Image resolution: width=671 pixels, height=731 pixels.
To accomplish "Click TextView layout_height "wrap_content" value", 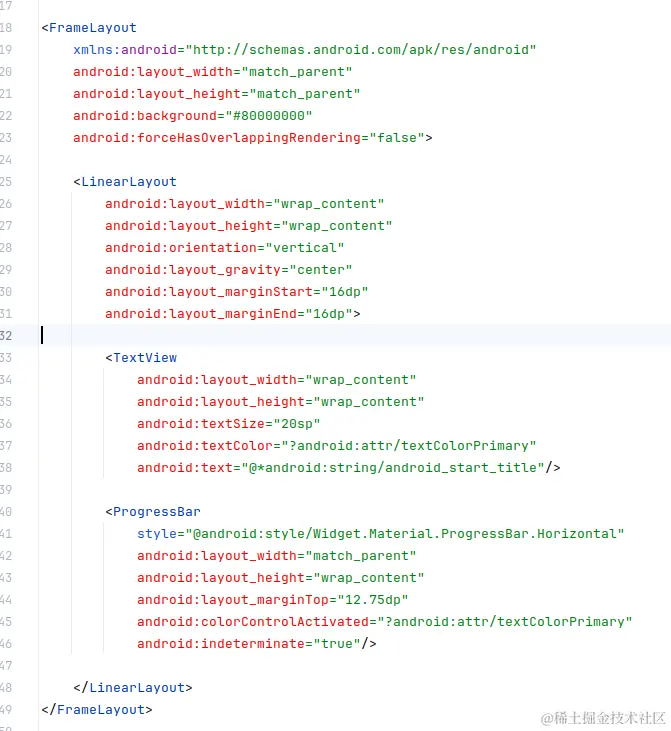I will [x=369, y=402].
